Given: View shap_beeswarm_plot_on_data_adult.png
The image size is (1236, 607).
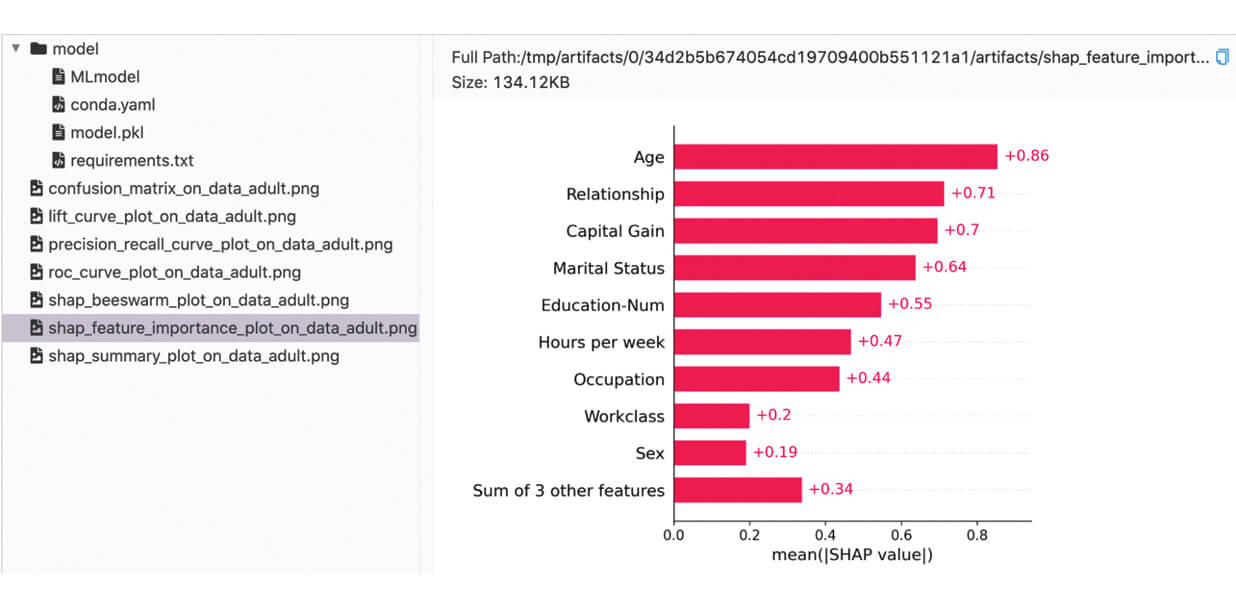Looking at the screenshot, I should (198, 300).
